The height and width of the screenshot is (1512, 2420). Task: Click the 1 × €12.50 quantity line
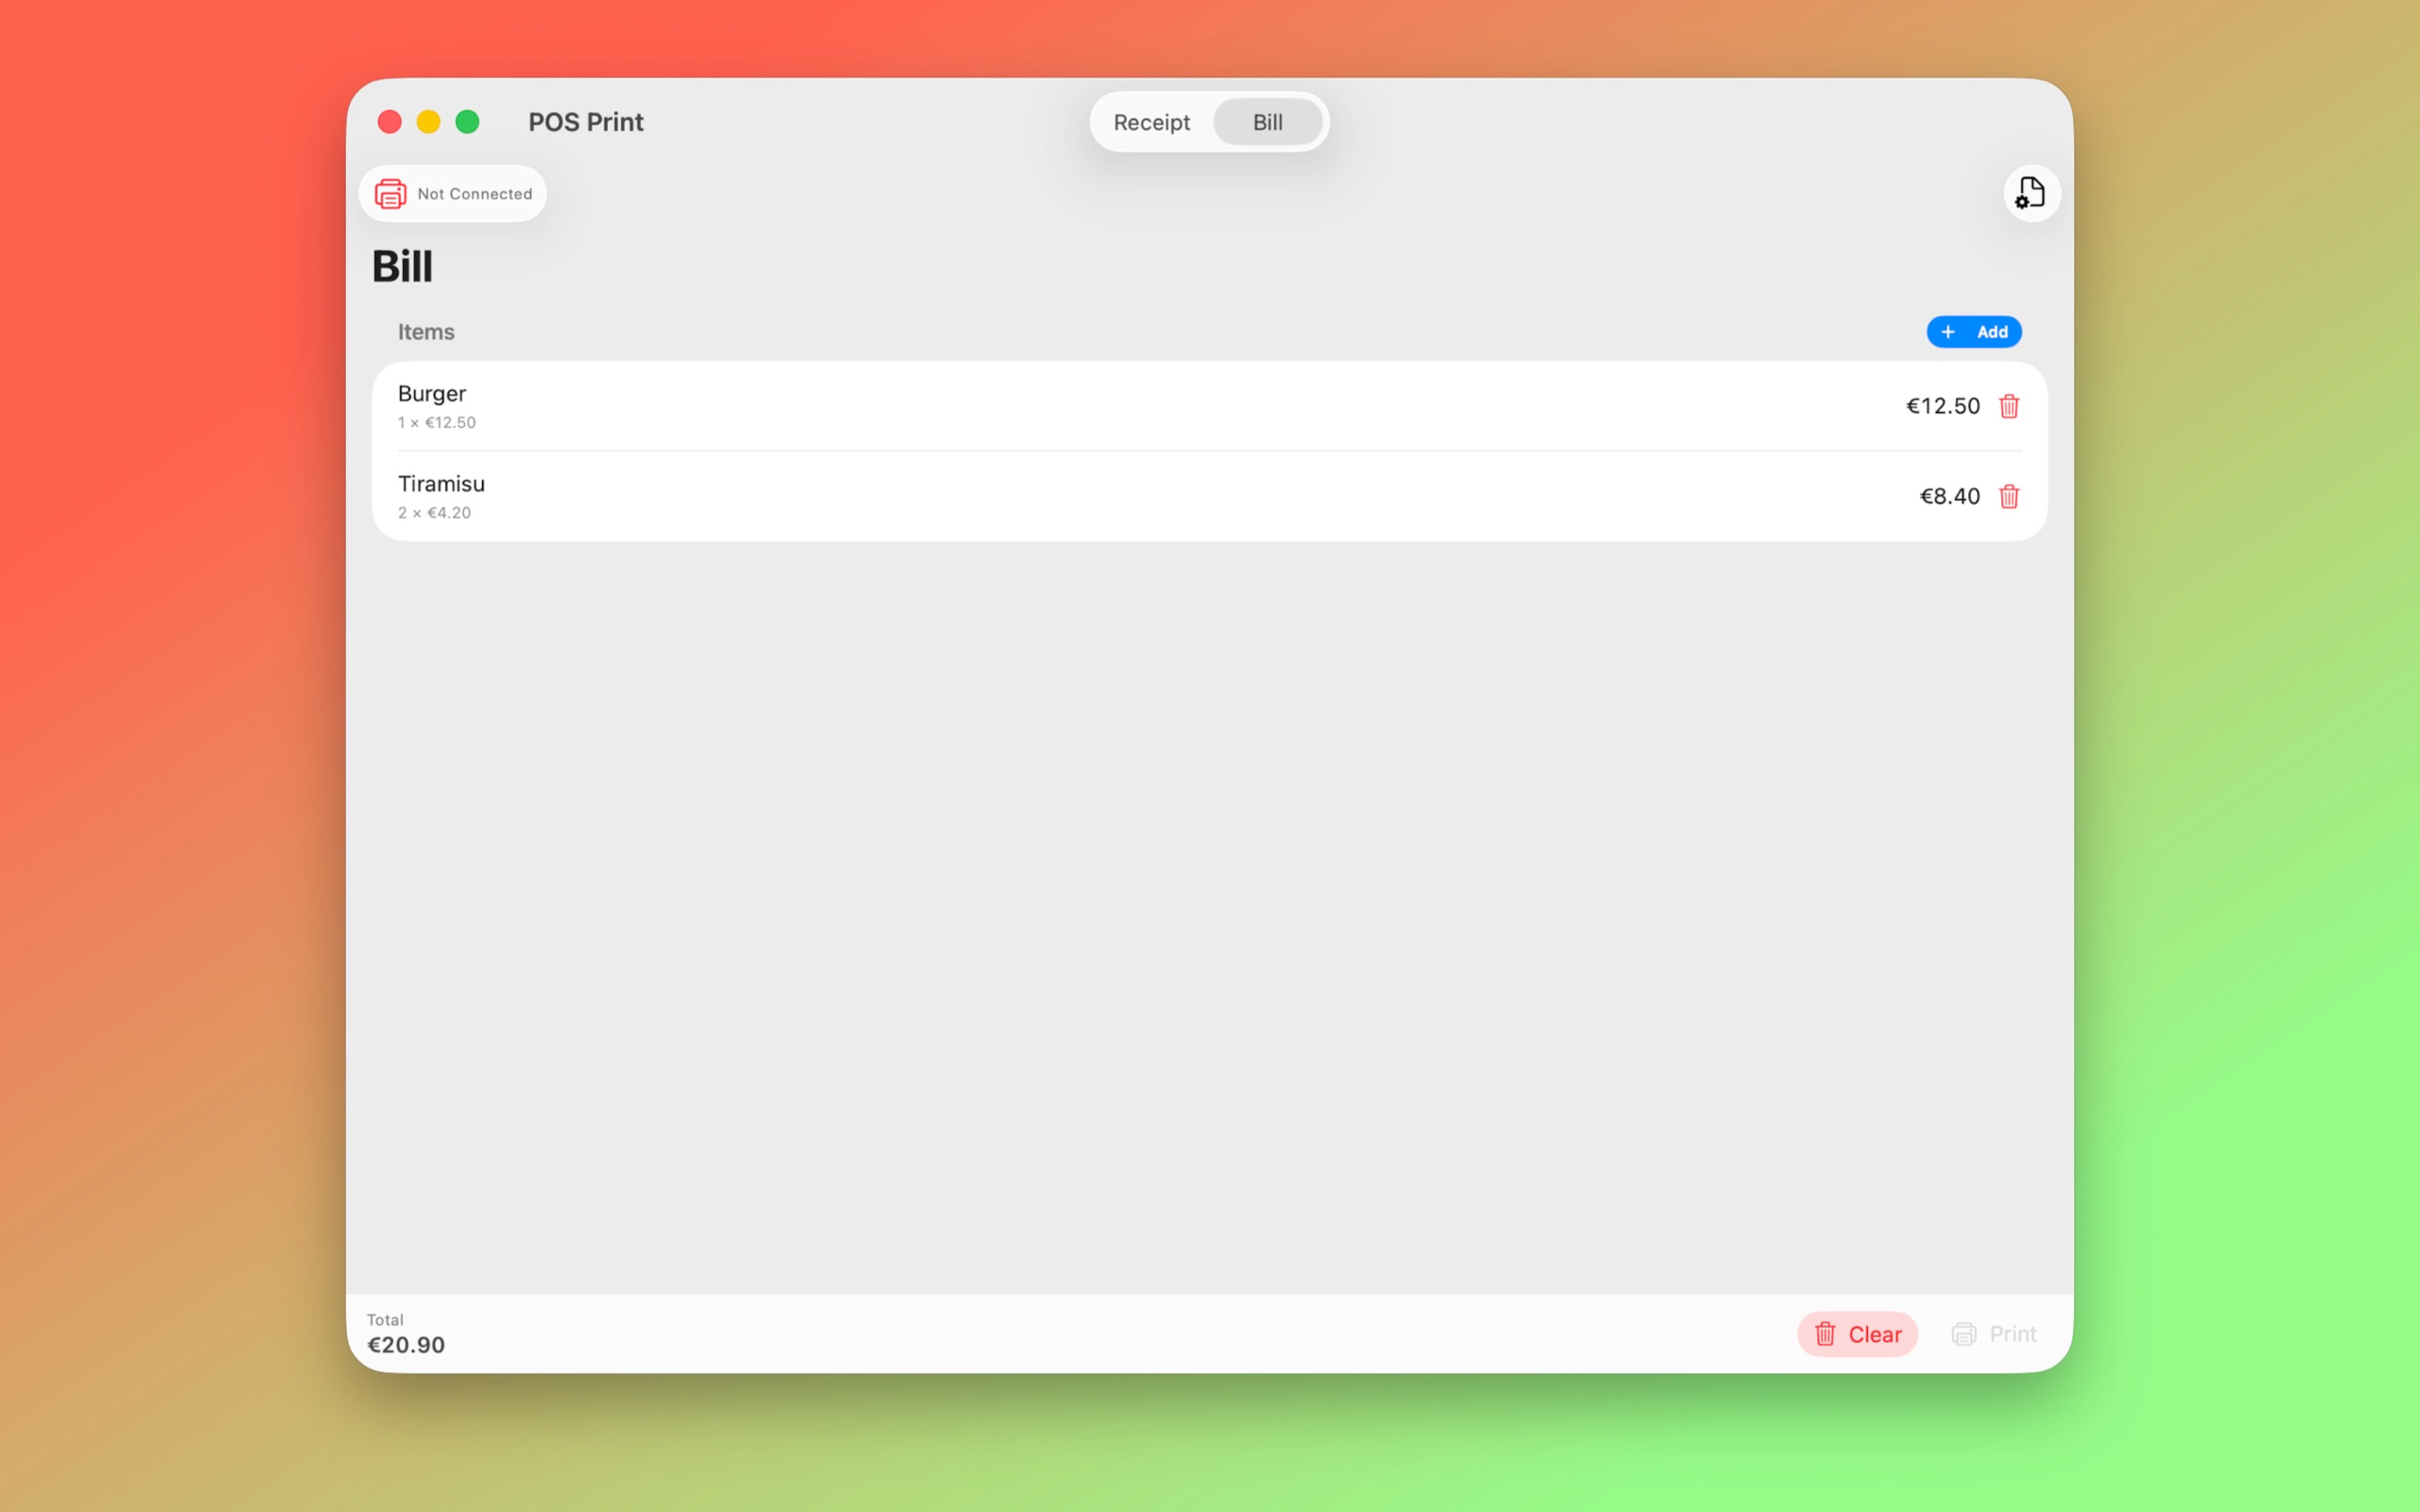(x=437, y=423)
